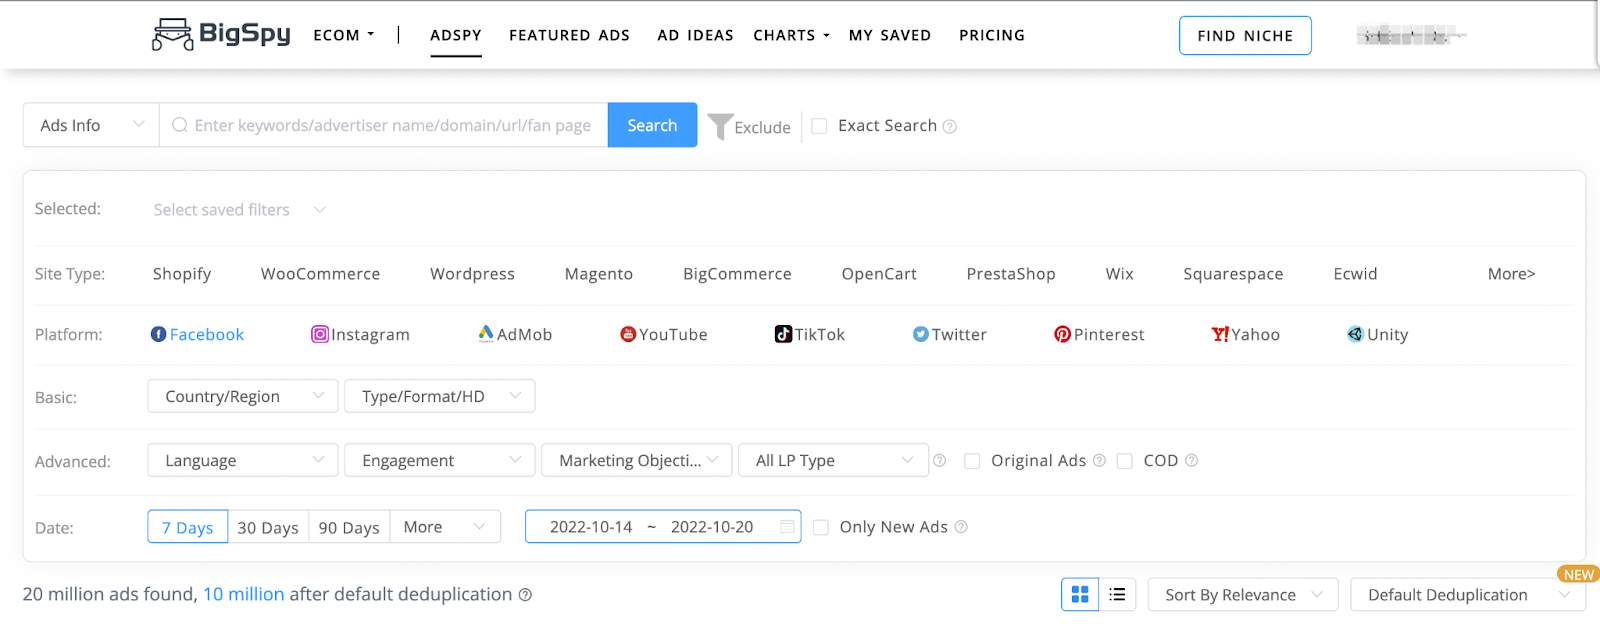This screenshot has width=1600, height=638.
Task: Select the Facebook platform icon
Action: pyautogui.click(x=158, y=334)
